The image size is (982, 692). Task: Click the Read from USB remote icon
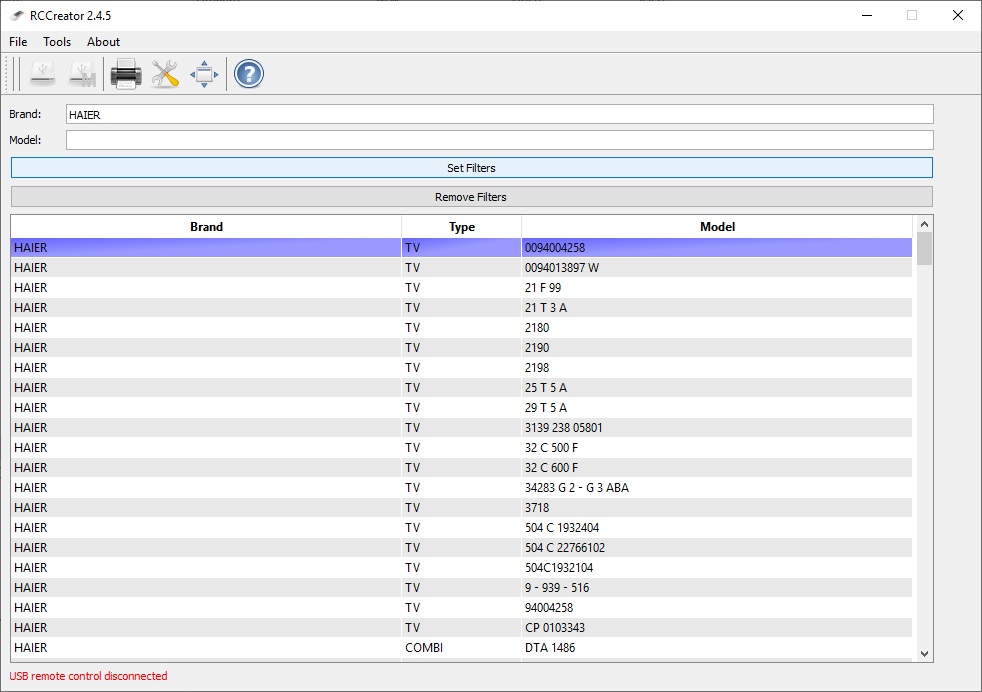point(42,73)
